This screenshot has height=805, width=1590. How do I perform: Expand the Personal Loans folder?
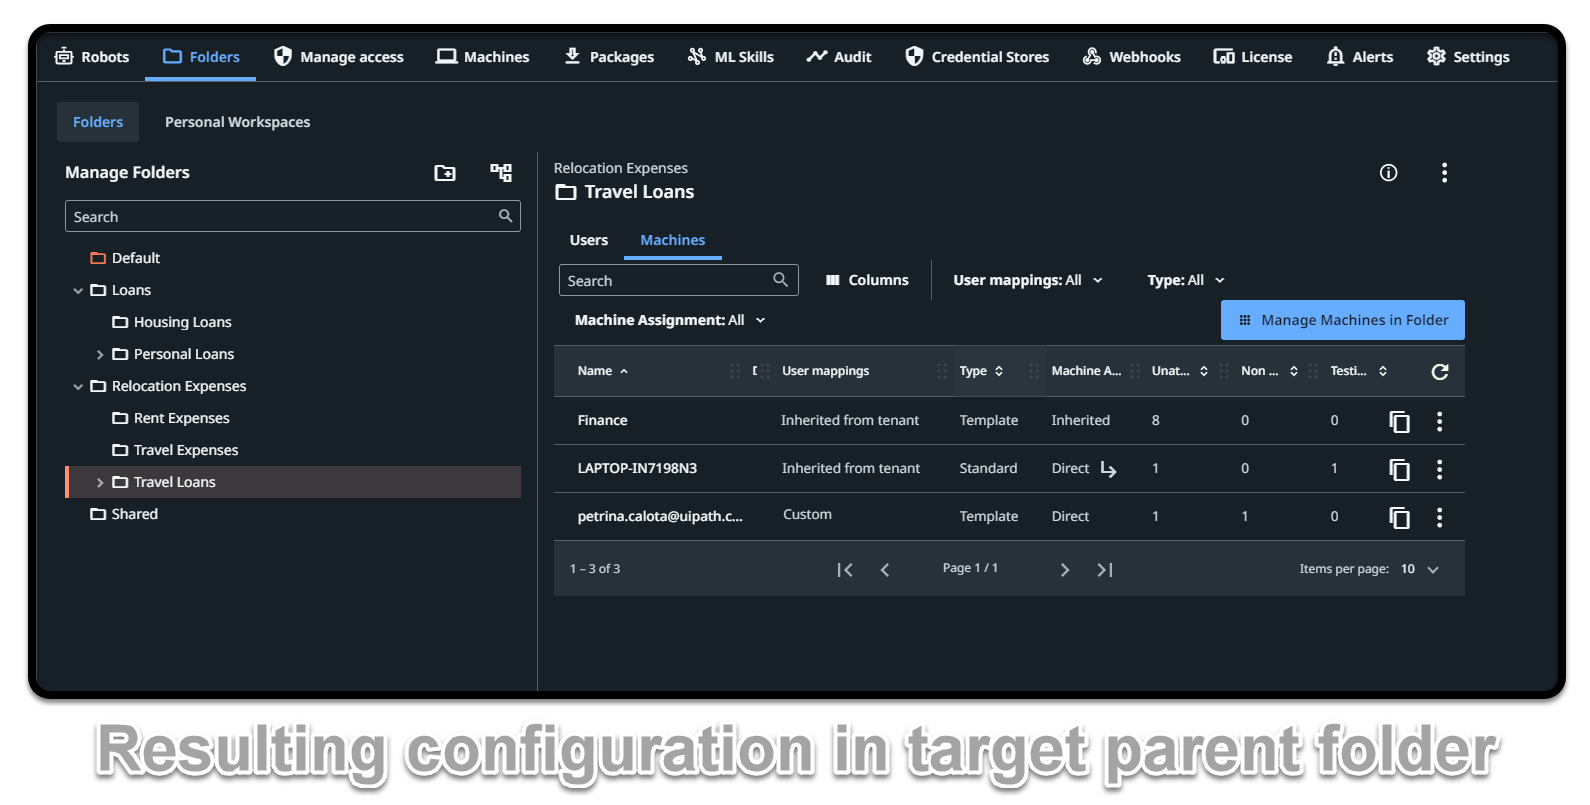tap(100, 354)
